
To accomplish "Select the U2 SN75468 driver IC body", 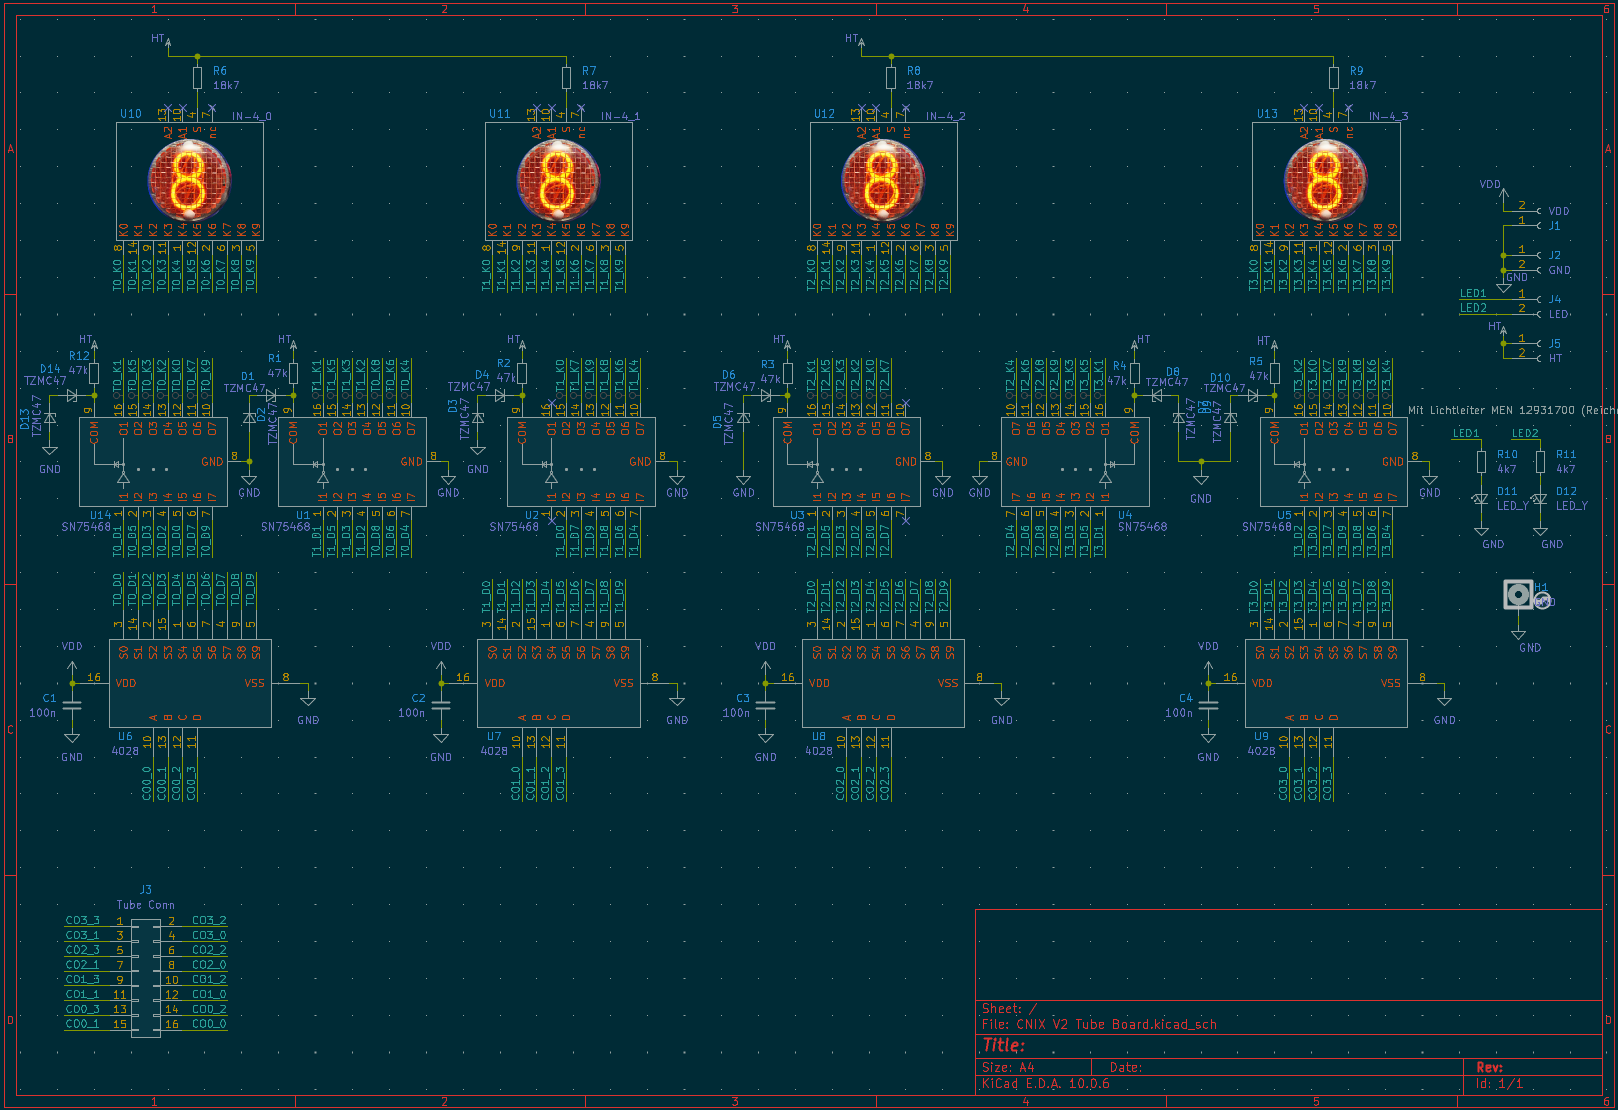I will [581, 462].
